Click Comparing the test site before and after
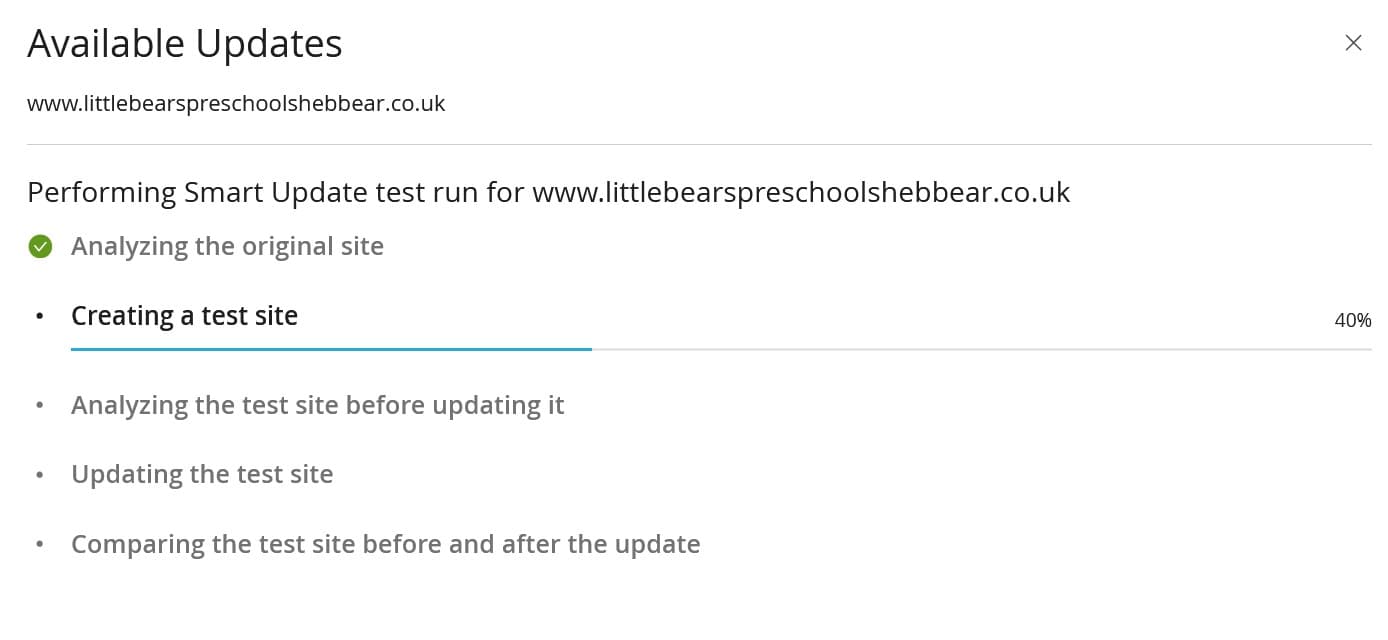Image resolution: width=1388 pixels, height=640 pixels. (x=385, y=544)
